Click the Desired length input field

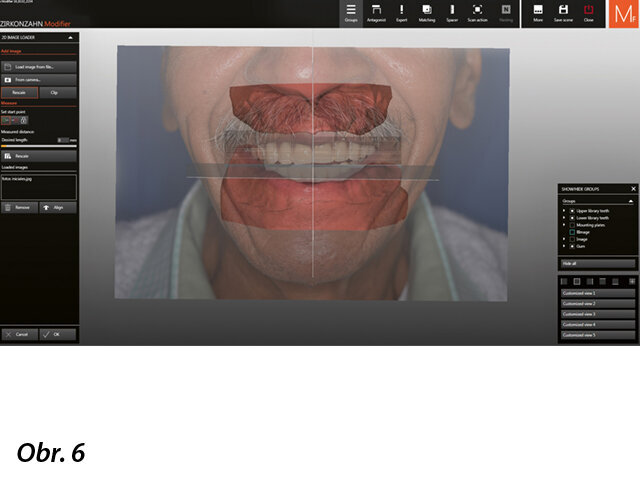click(x=63, y=140)
